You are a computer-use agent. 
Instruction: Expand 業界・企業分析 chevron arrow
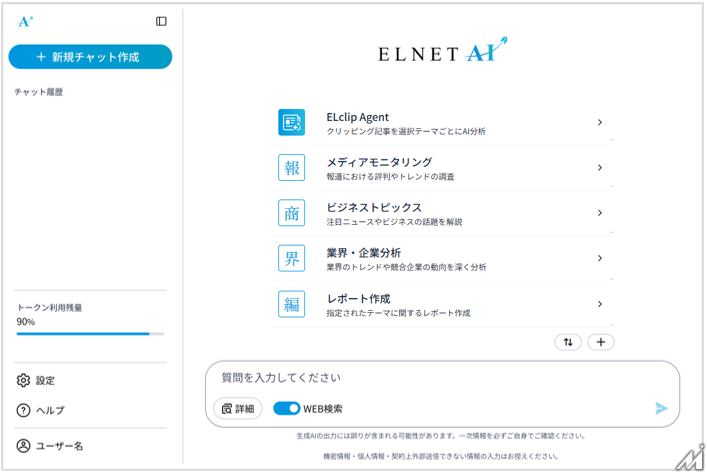[600, 258]
